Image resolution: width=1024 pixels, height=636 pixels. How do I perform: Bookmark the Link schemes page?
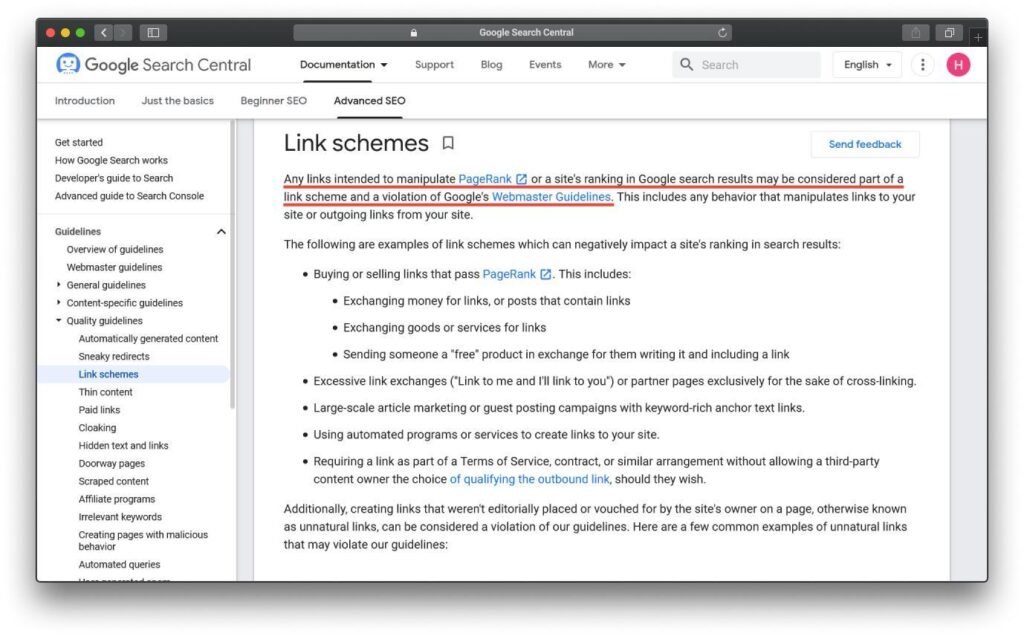pos(447,143)
